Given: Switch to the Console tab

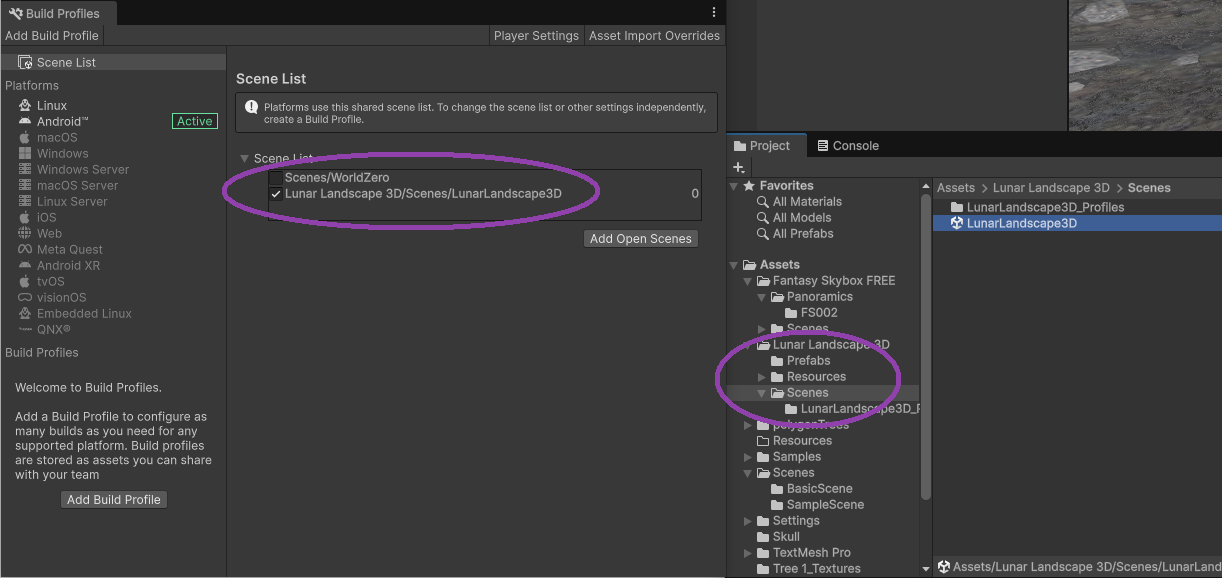Looking at the screenshot, I should (848, 145).
